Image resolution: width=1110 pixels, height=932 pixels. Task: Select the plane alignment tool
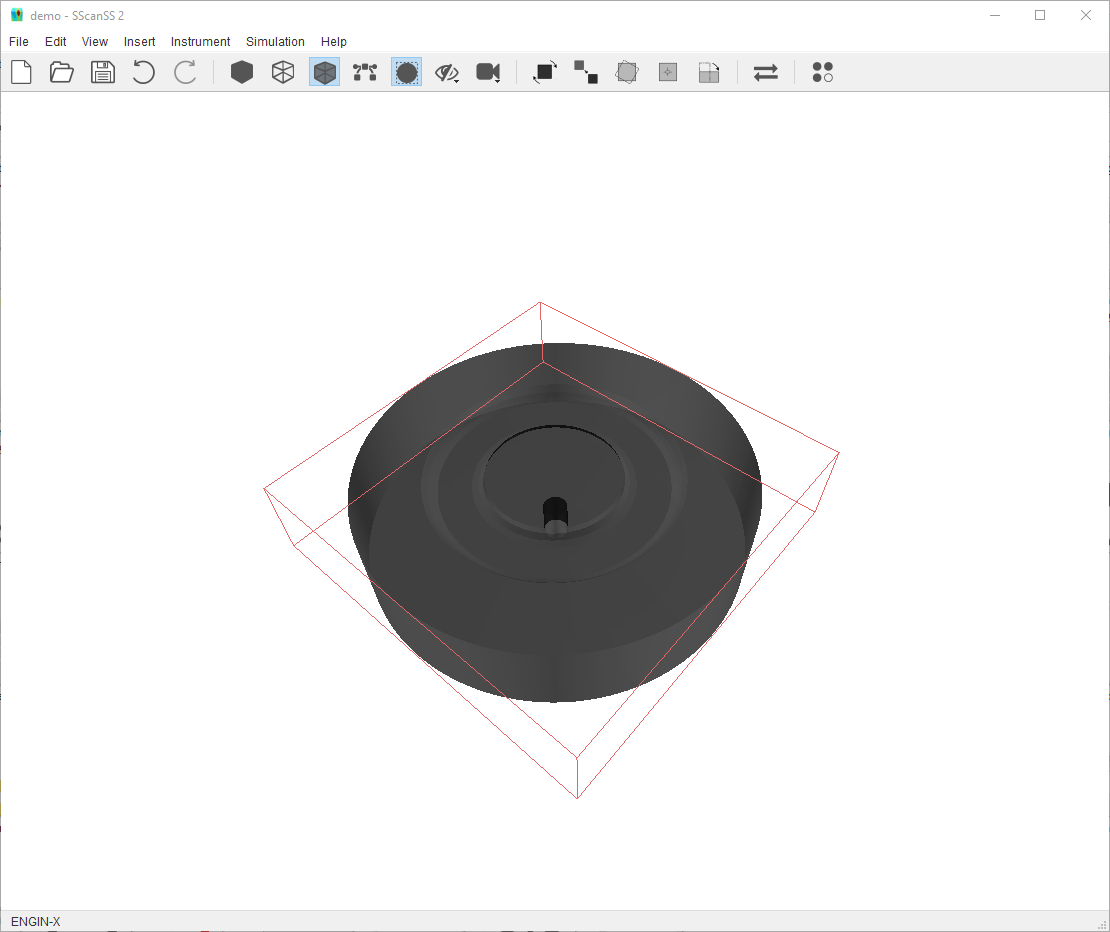pos(709,72)
